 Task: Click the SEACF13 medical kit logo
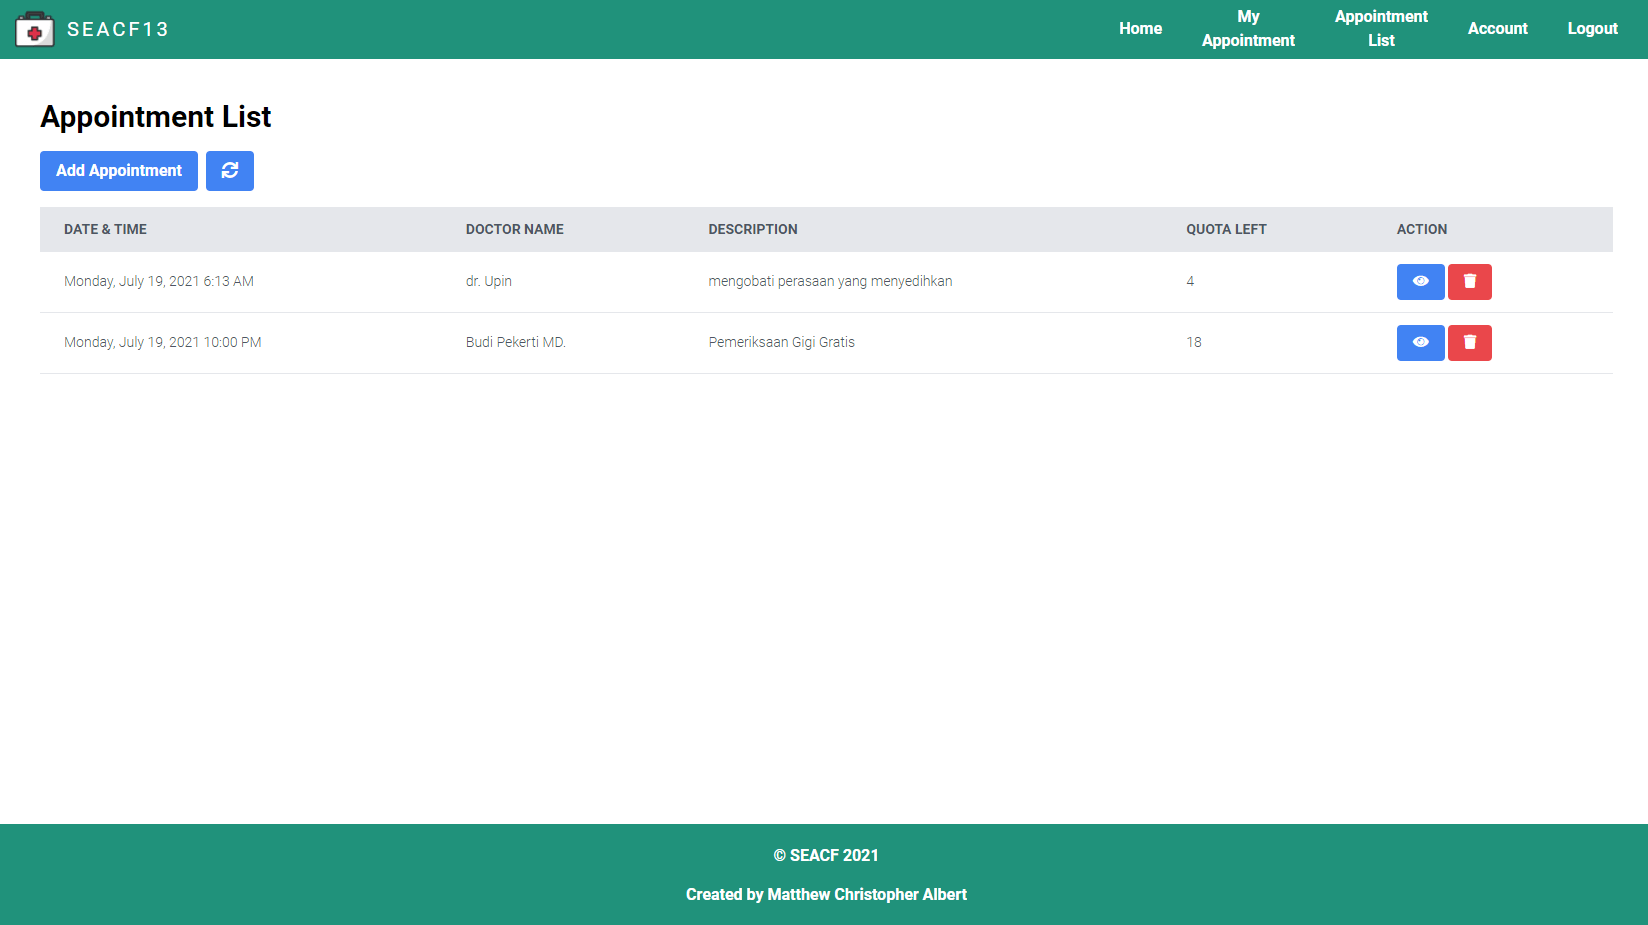[x=35, y=30]
